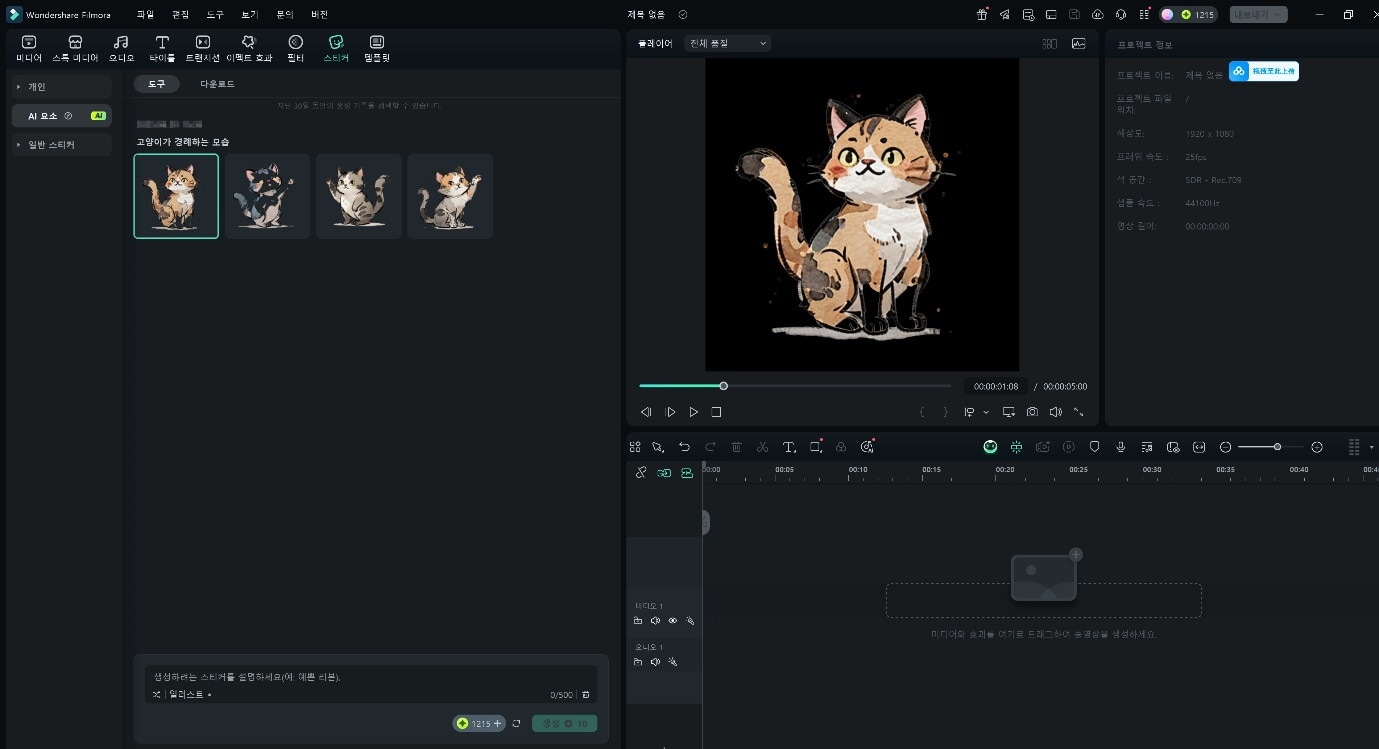Click the refresh icon beside credits 1215
Image resolution: width=1379 pixels, height=749 pixels.
pyautogui.click(x=516, y=723)
